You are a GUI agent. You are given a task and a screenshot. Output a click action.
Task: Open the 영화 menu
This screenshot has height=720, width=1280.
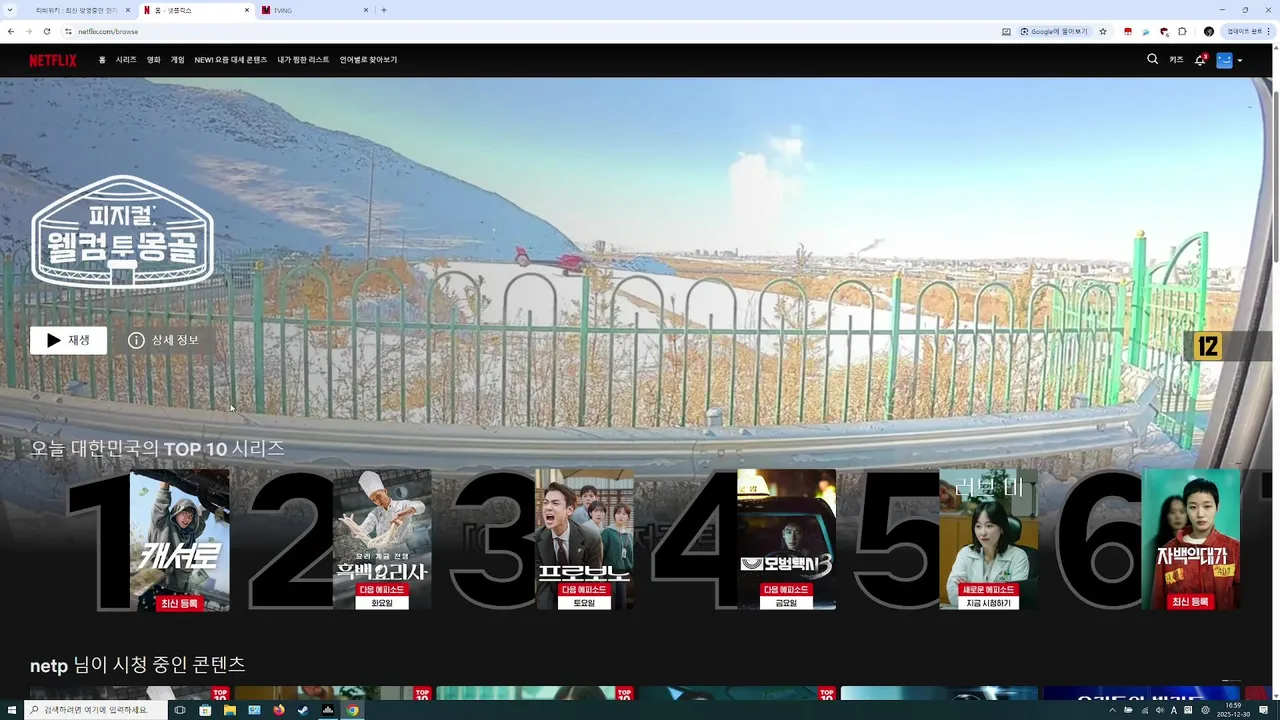coord(154,60)
